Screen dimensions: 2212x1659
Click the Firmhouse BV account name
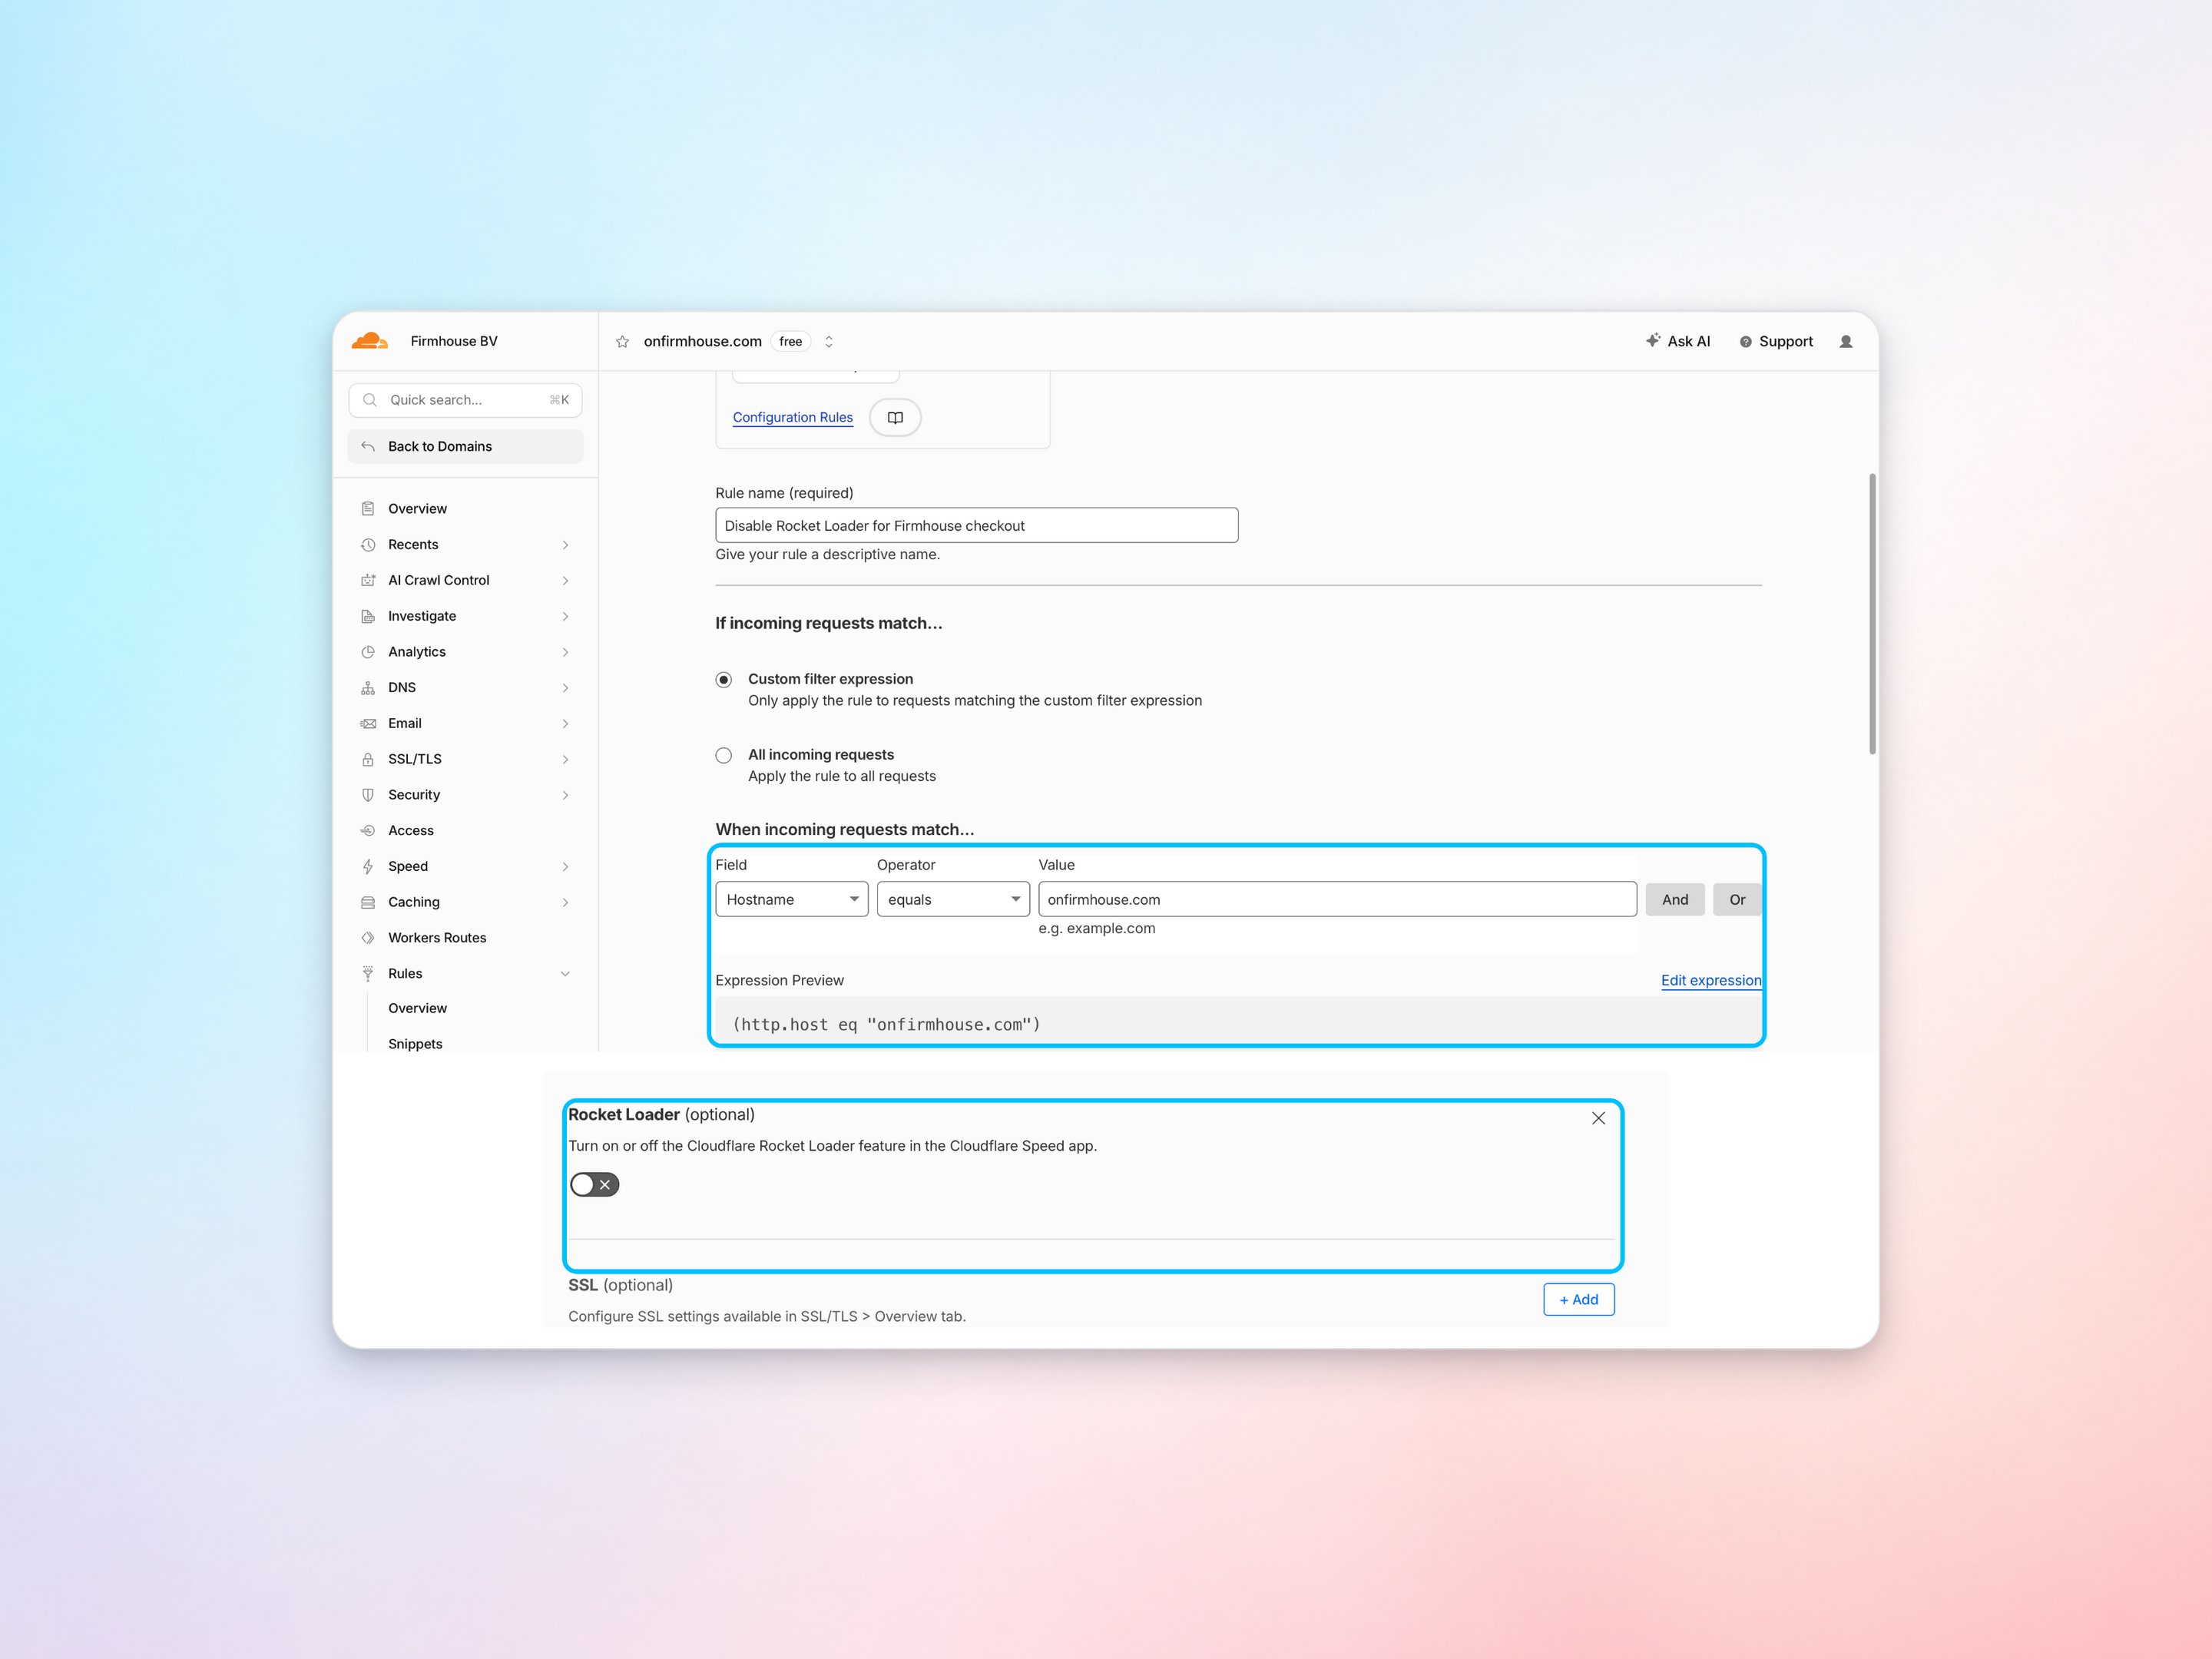click(454, 342)
